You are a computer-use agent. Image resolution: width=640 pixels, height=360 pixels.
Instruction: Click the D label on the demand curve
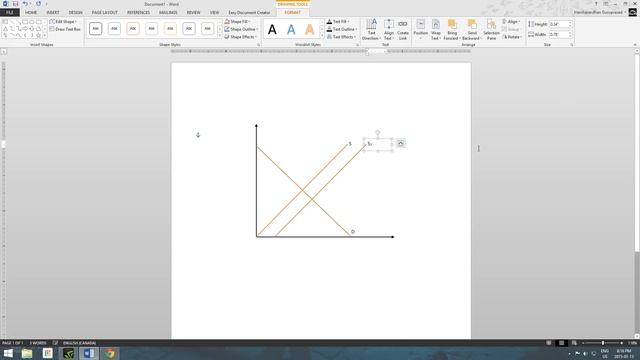point(353,231)
